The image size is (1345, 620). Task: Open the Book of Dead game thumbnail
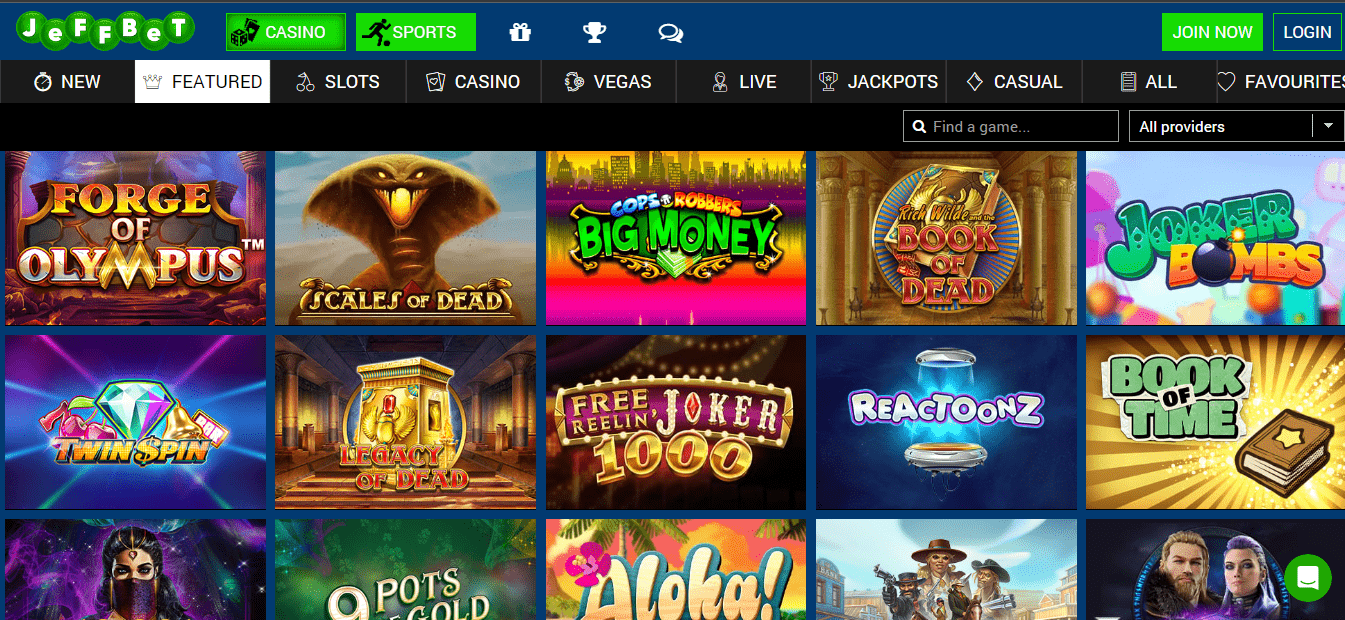[946, 238]
